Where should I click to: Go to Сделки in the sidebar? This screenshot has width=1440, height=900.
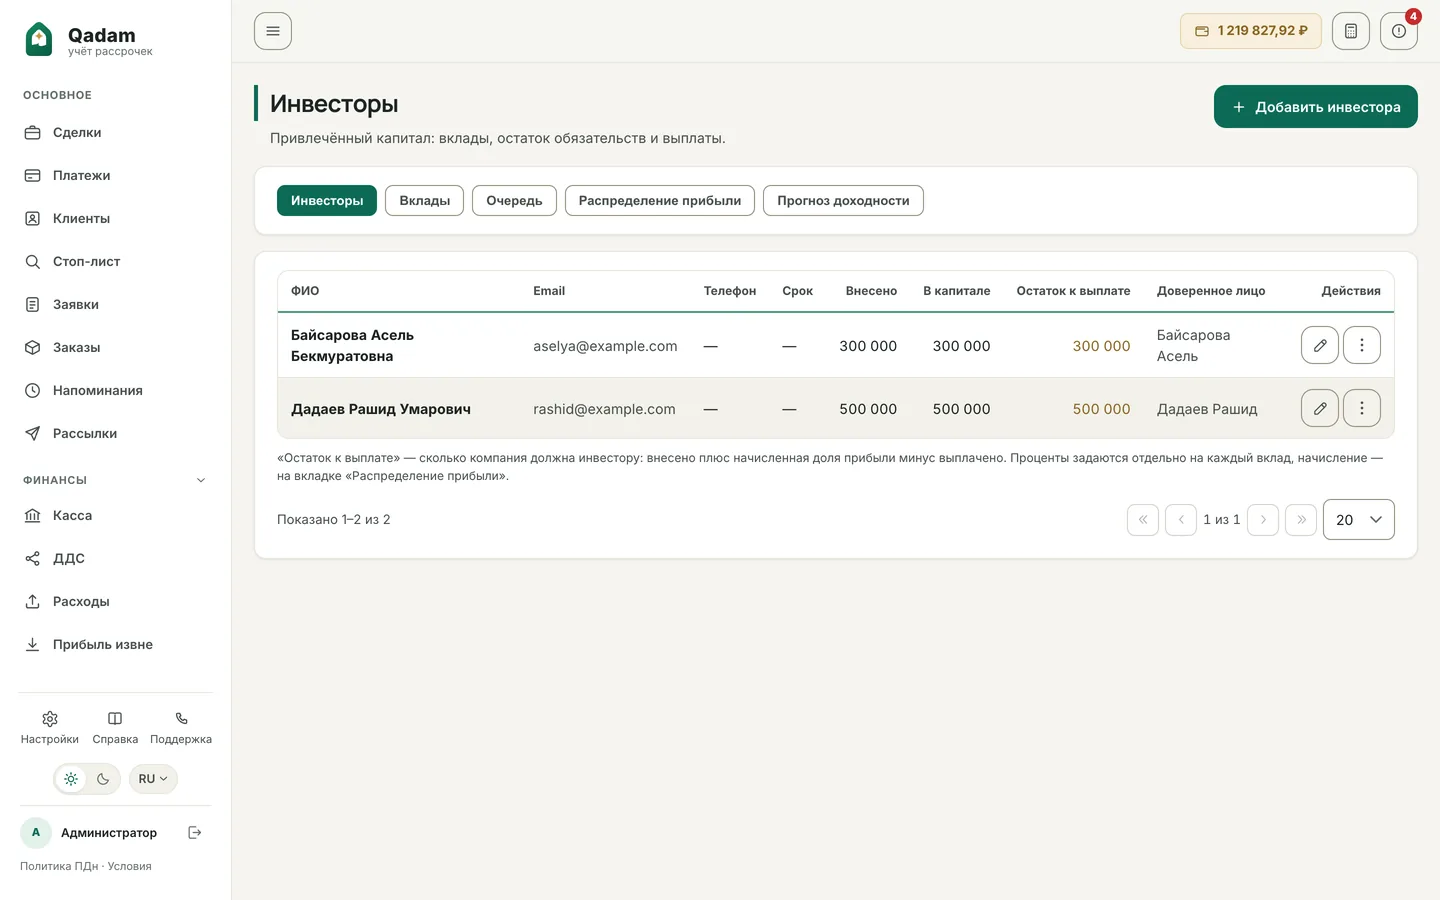(115, 132)
